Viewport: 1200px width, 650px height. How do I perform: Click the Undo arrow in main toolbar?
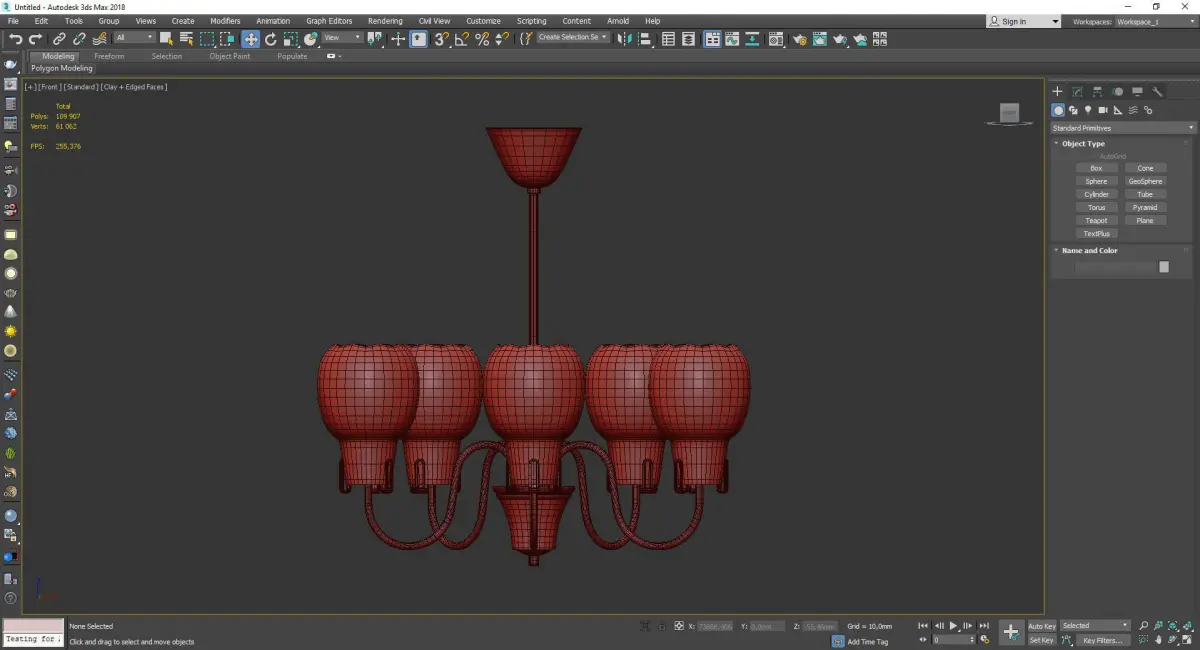[15, 39]
